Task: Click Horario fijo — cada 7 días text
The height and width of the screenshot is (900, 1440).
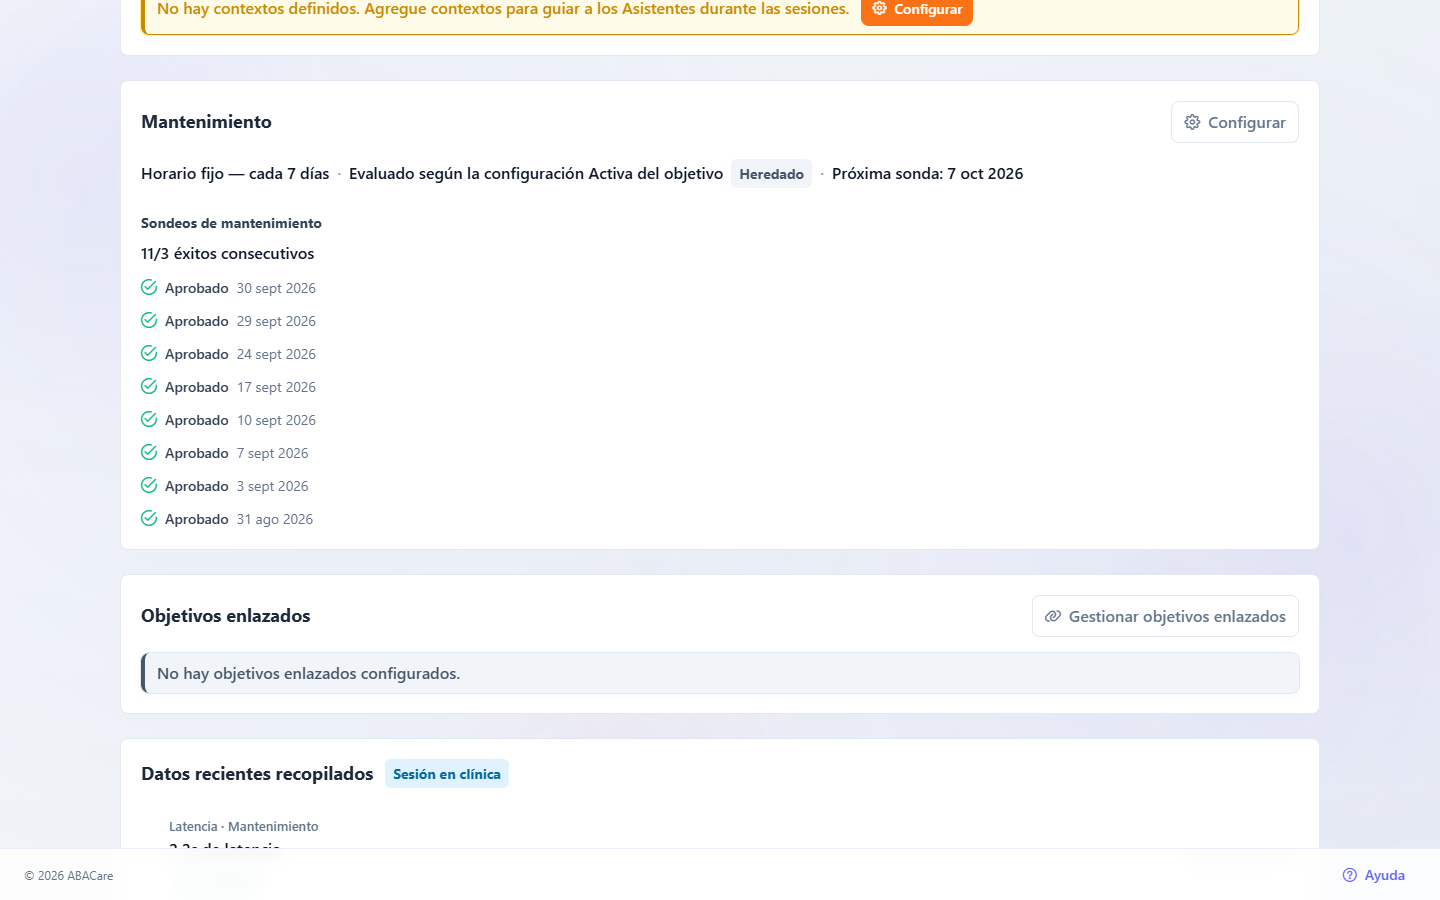Action: (235, 174)
